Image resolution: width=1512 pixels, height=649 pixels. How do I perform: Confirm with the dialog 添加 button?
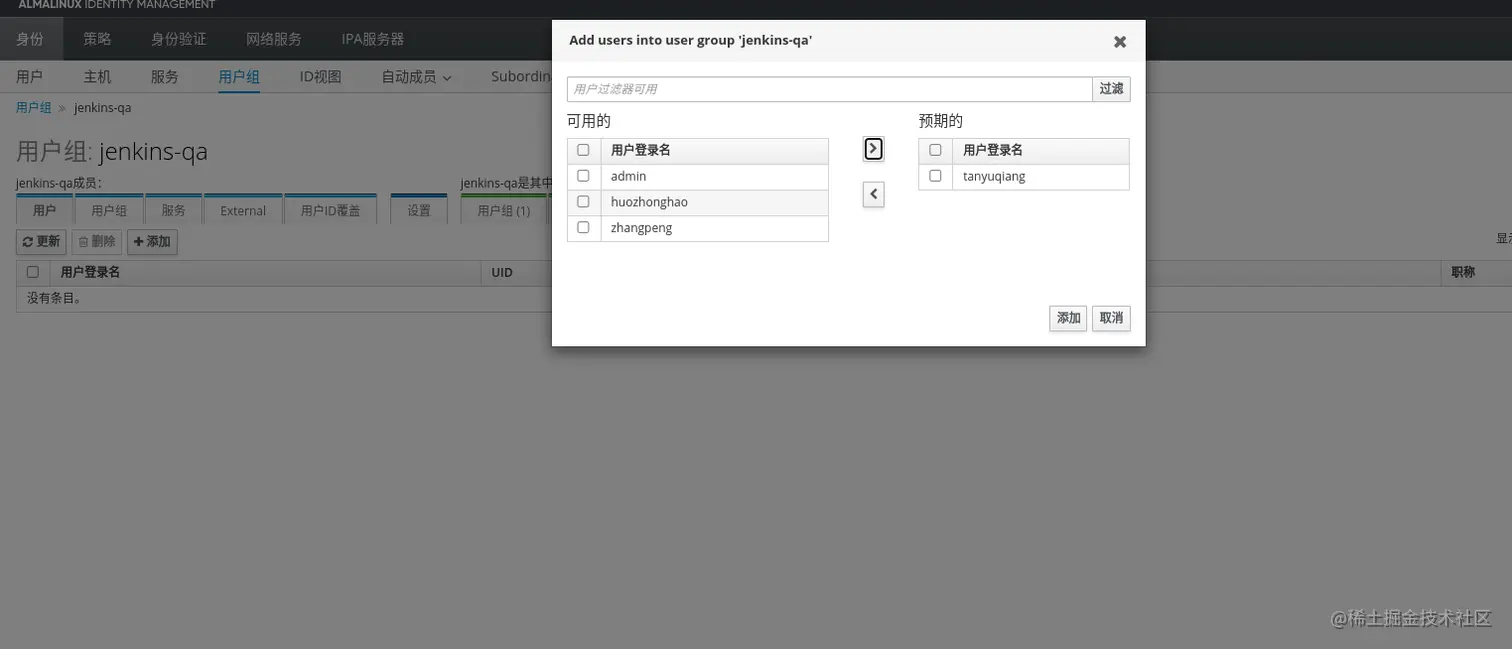tap(1068, 318)
